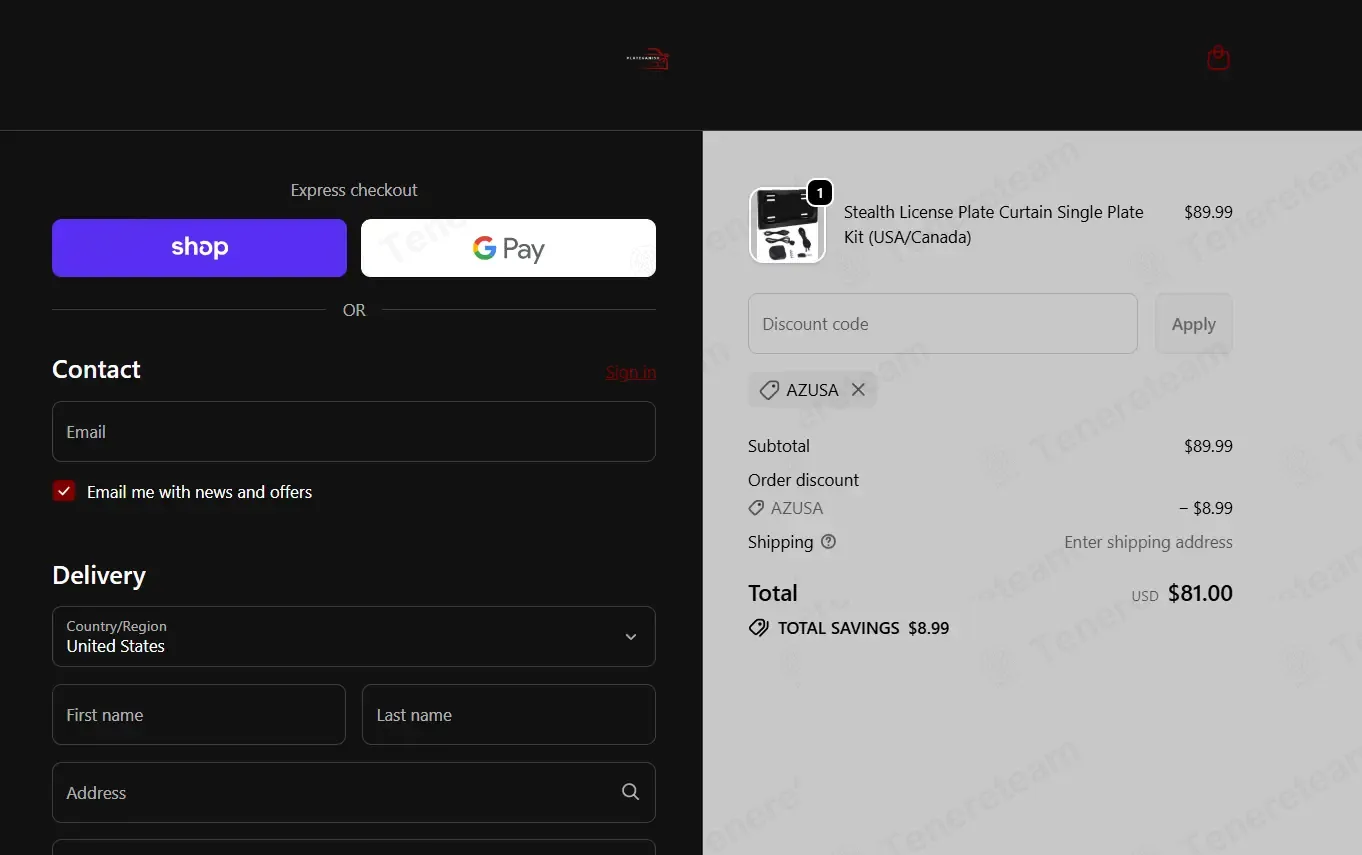Select the Last name field
This screenshot has width=1362, height=855.
pos(509,715)
